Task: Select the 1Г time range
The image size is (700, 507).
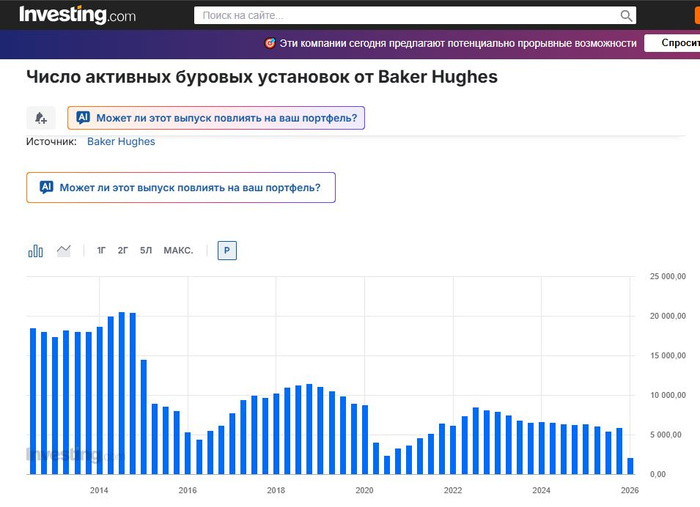Action: click(x=102, y=251)
